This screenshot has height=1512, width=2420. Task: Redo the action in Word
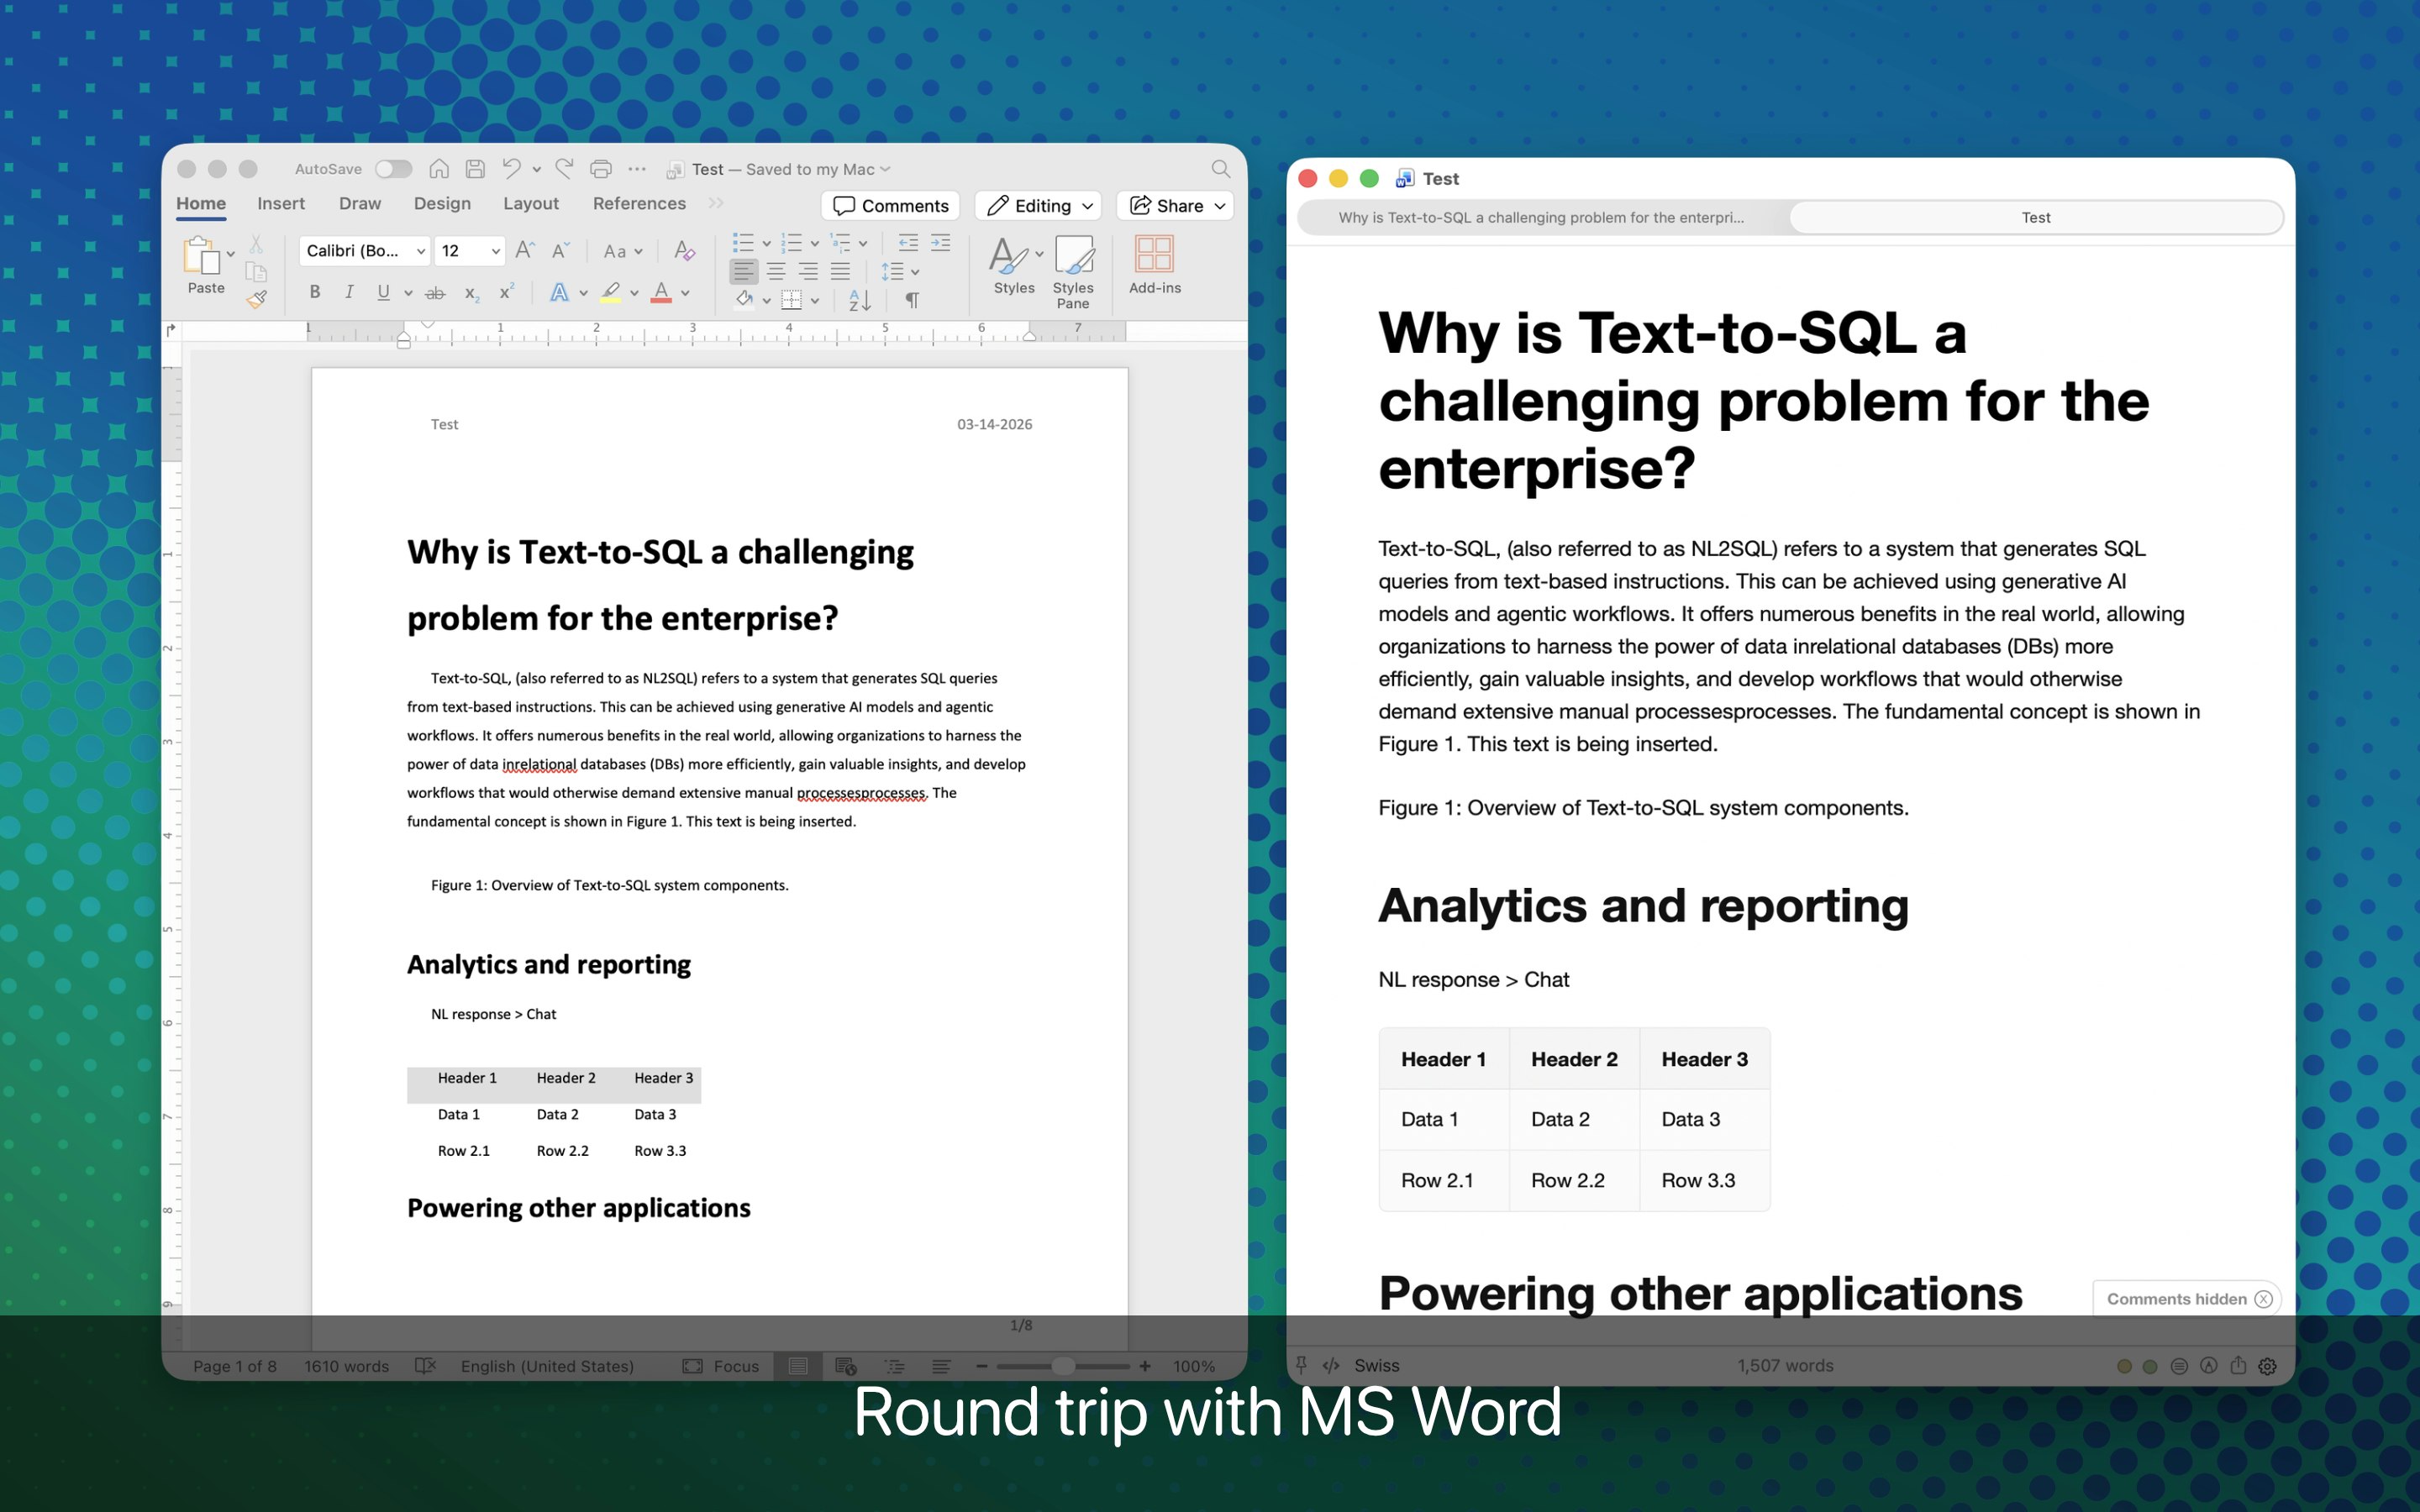point(564,169)
